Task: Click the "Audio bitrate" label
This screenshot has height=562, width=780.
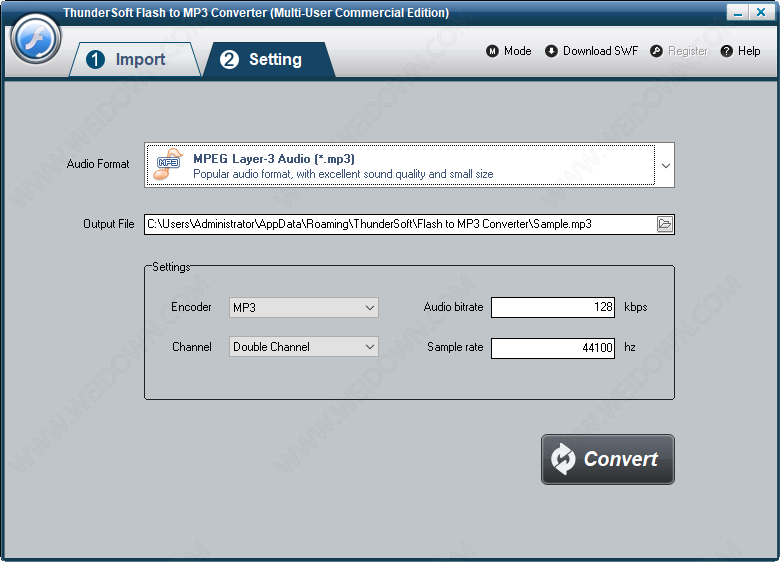Action: [453, 307]
